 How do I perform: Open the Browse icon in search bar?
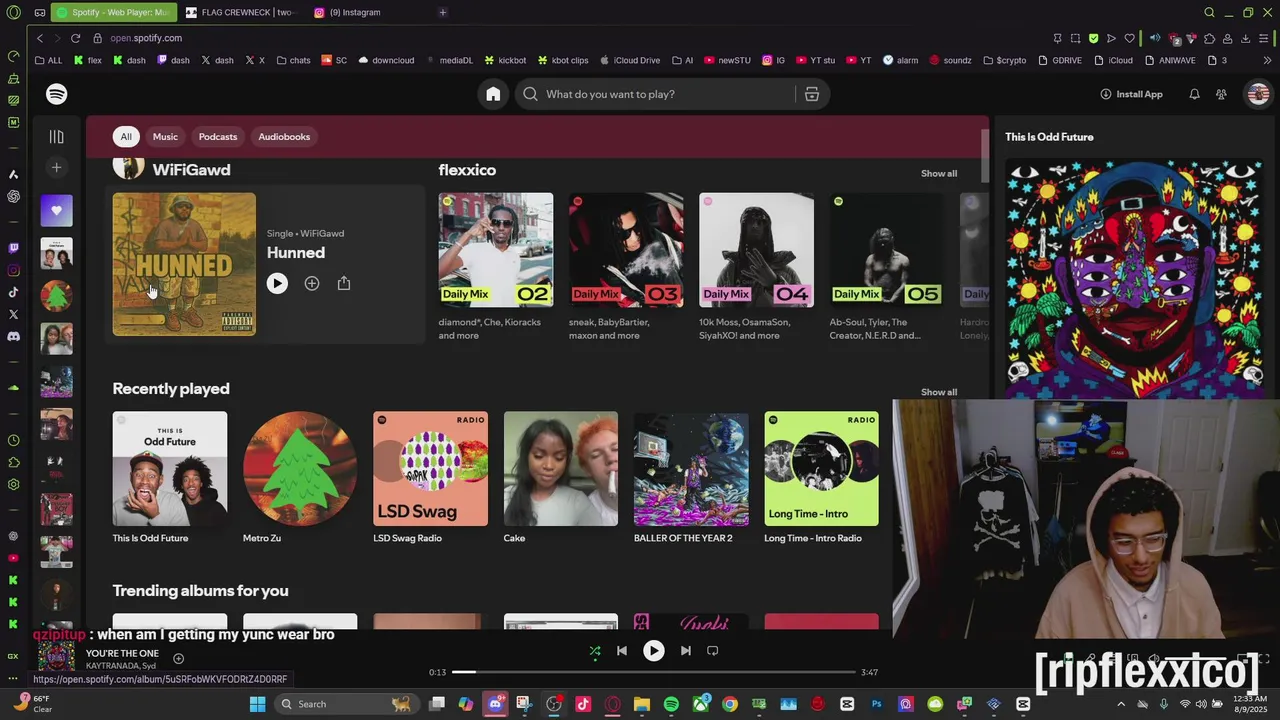812,94
